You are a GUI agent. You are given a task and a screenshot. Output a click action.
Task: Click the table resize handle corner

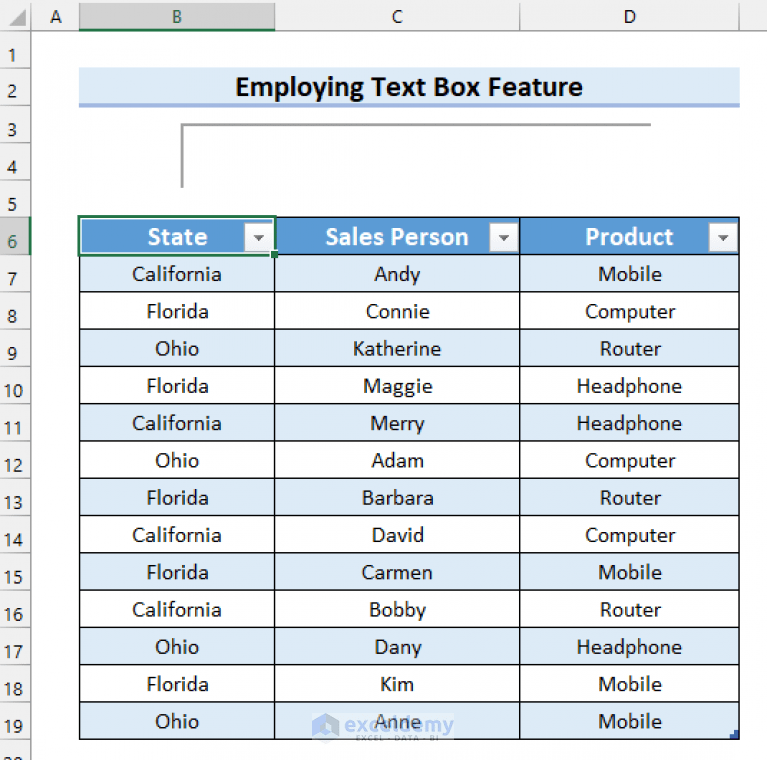(x=734, y=734)
